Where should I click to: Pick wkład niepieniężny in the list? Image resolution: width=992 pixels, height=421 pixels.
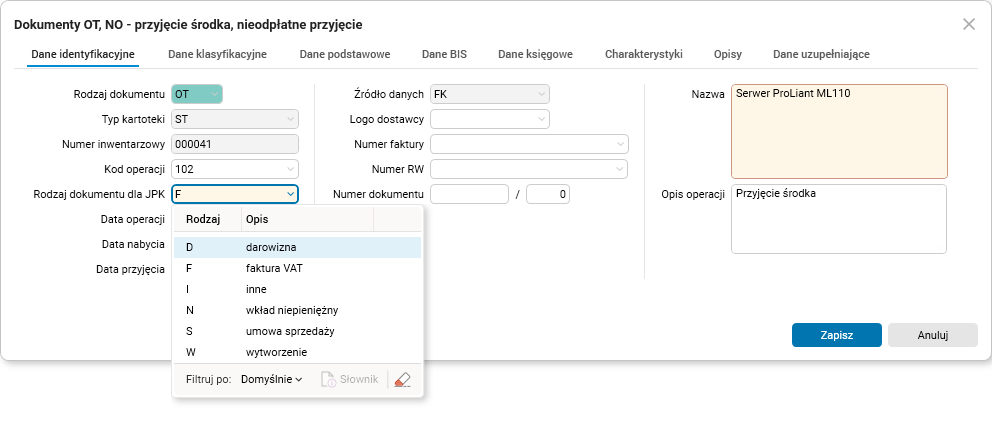[x=292, y=310]
